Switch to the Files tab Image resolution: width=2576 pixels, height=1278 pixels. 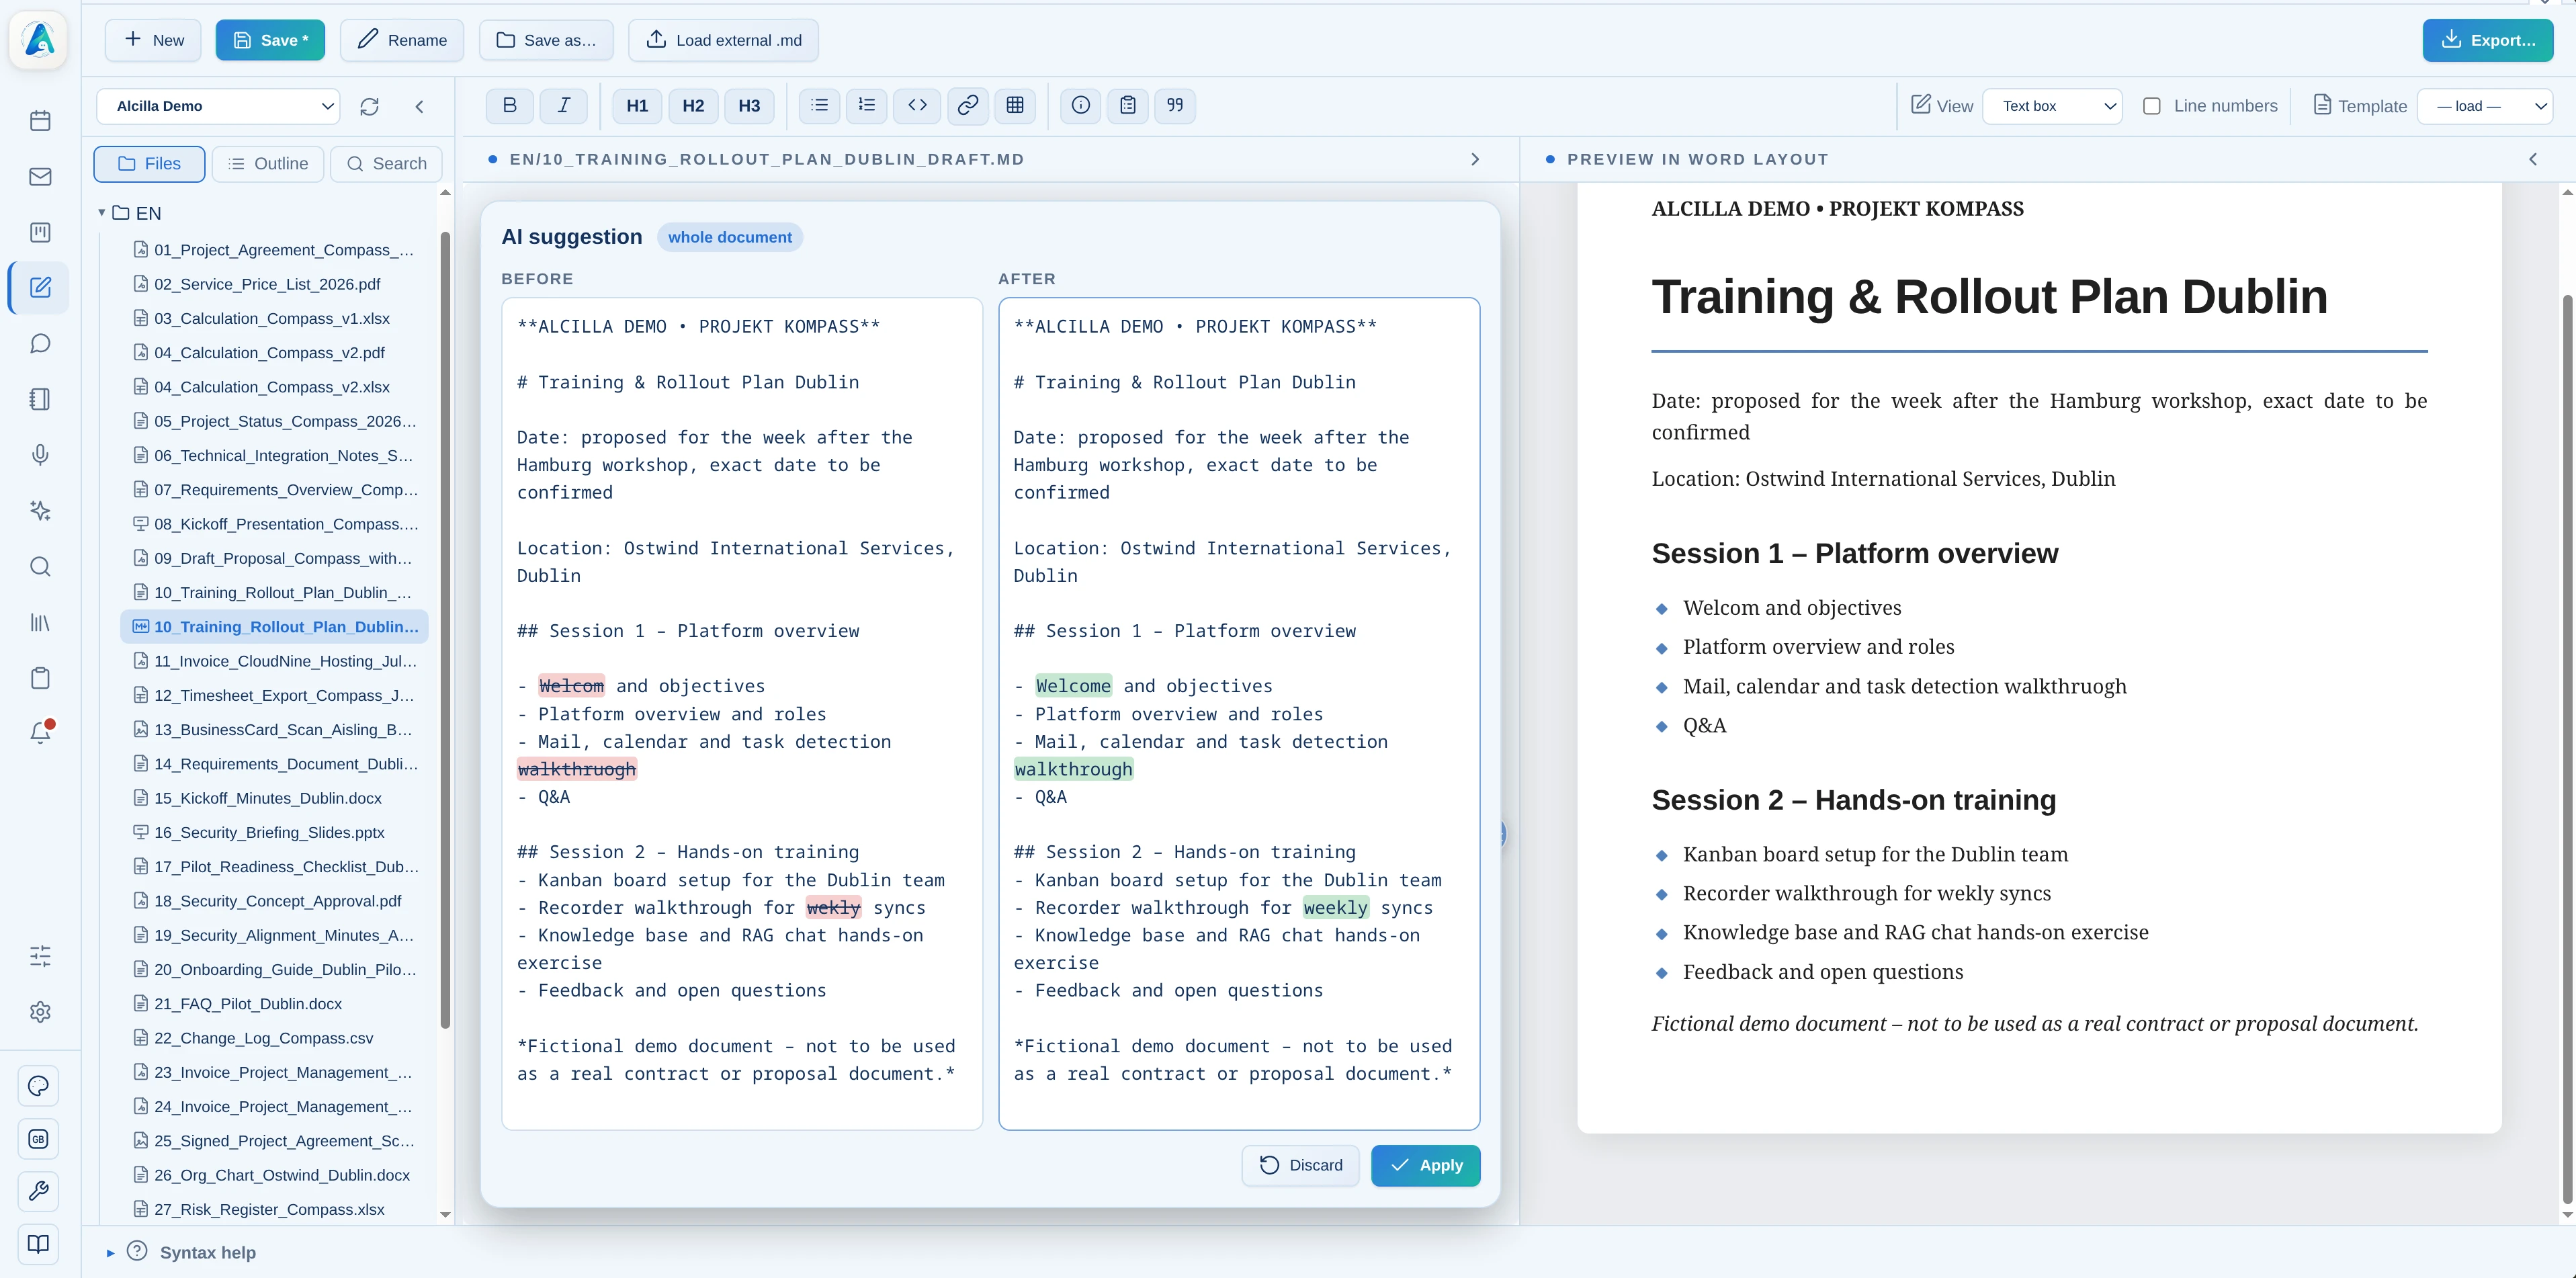pyautogui.click(x=149, y=164)
